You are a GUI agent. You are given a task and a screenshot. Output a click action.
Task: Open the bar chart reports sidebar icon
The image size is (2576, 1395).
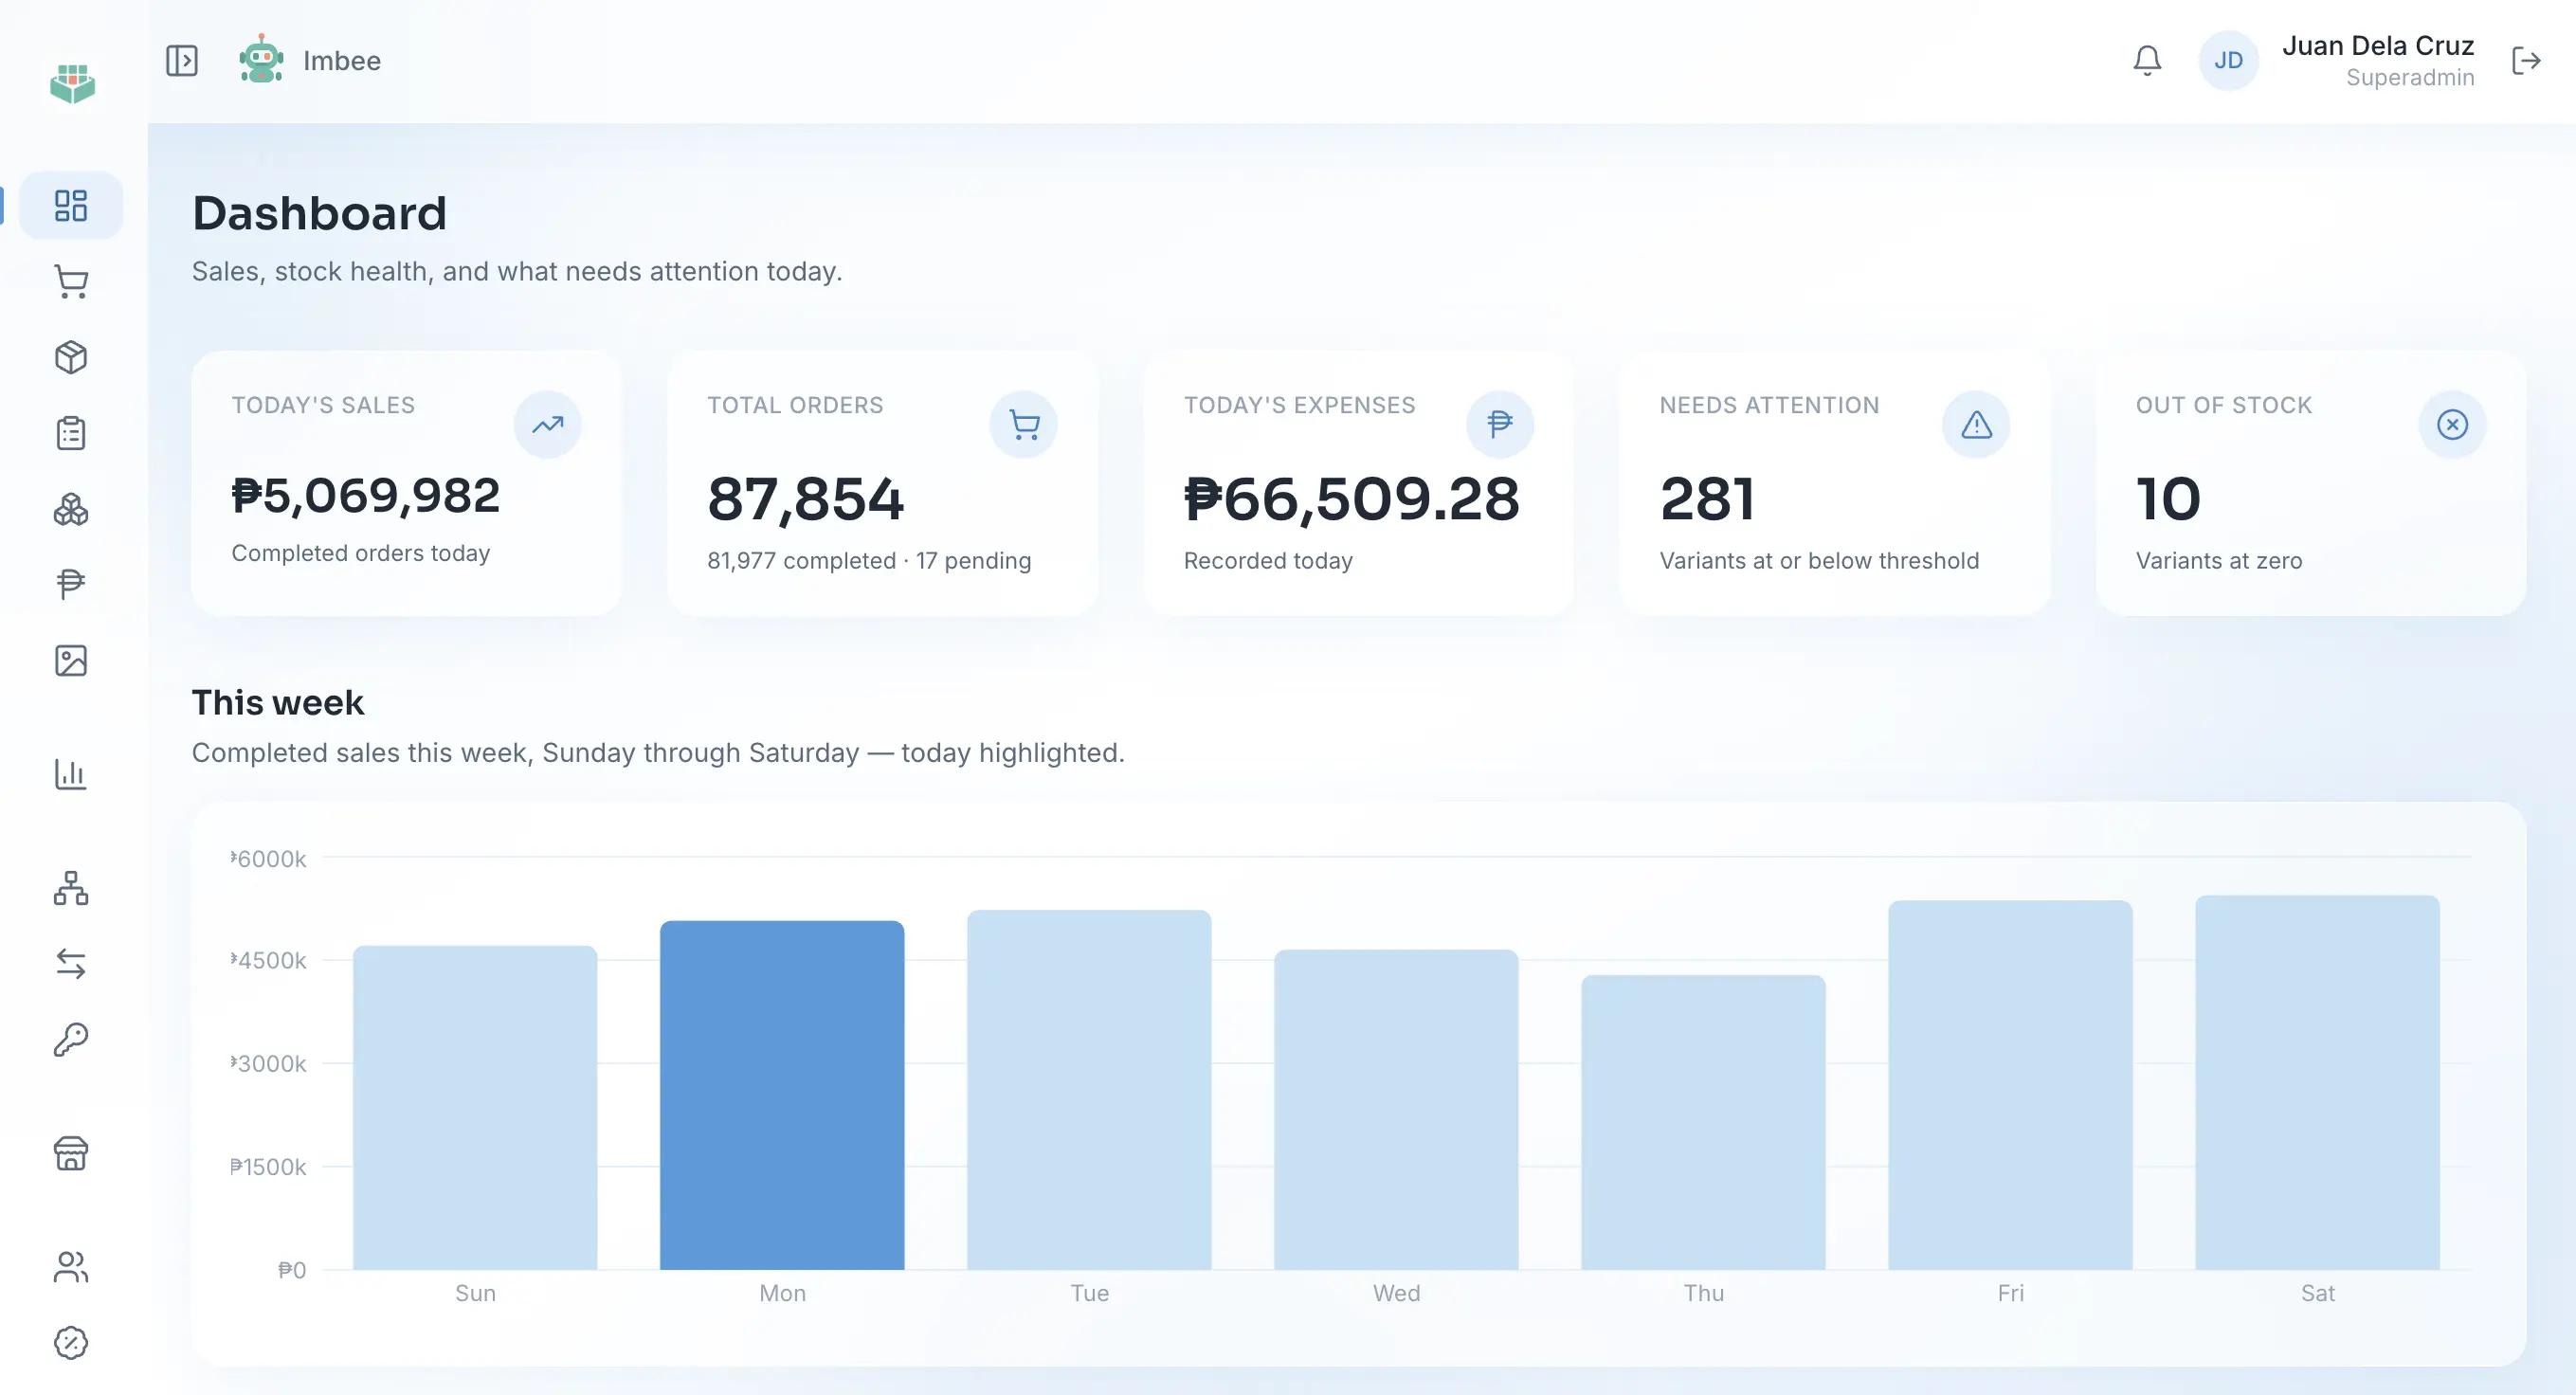(x=71, y=774)
